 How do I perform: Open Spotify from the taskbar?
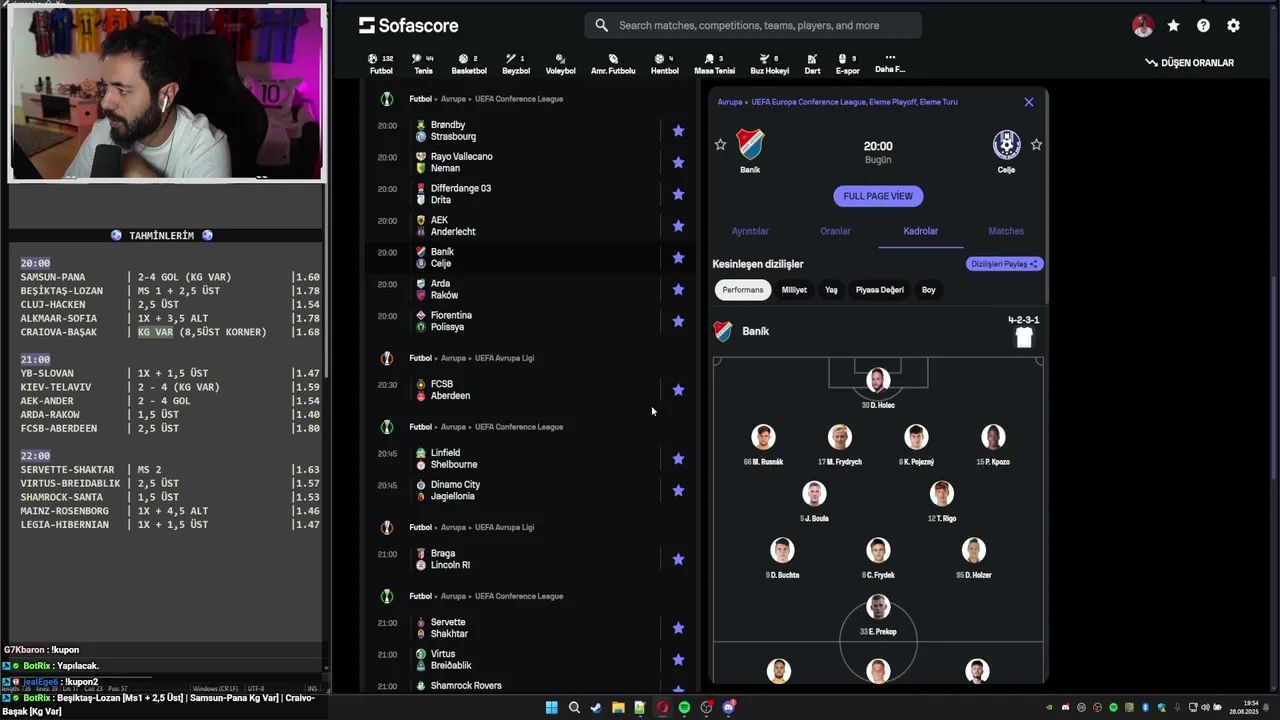(684, 708)
